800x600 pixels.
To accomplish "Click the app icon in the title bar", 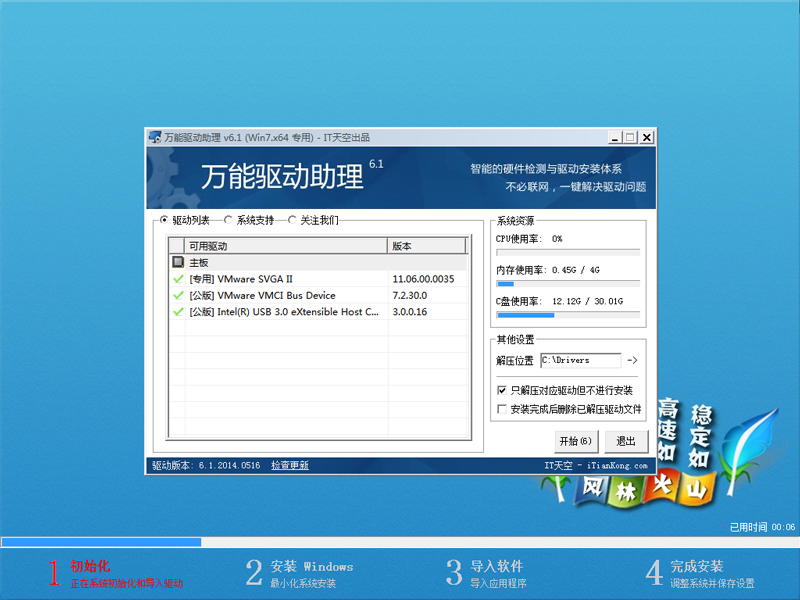I will tap(155, 137).
